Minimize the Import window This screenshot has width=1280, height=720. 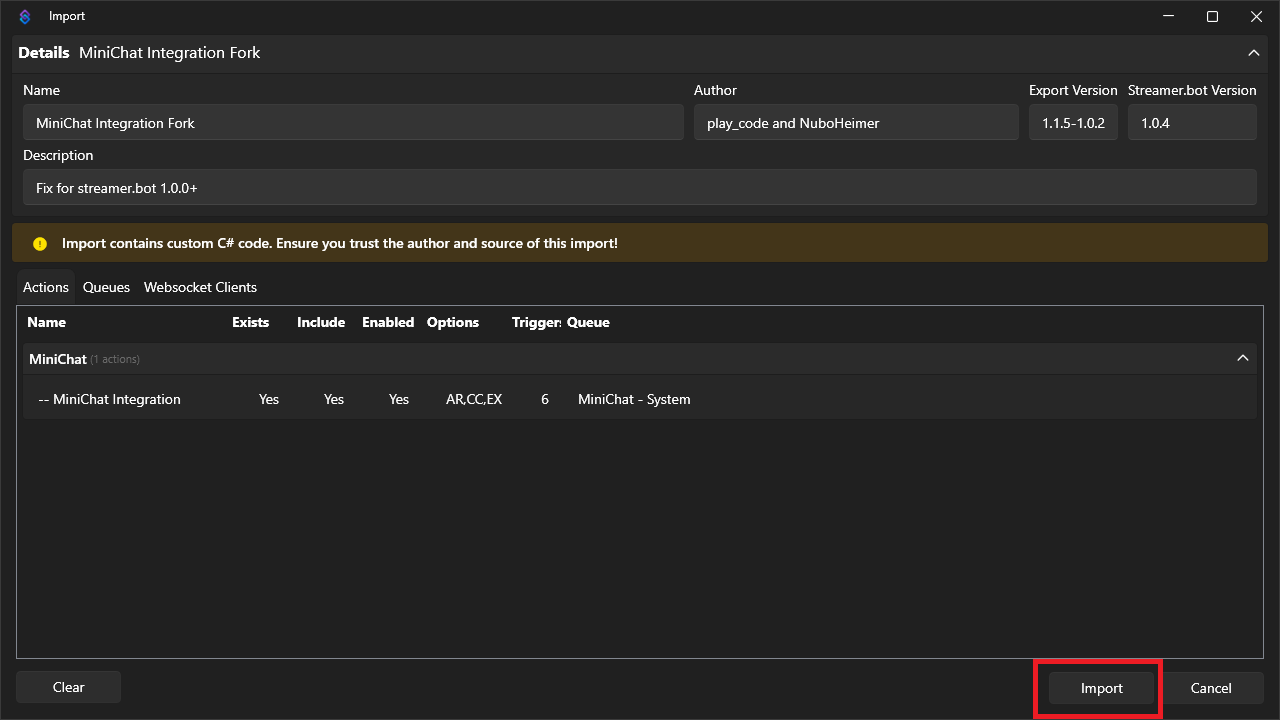point(1168,16)
